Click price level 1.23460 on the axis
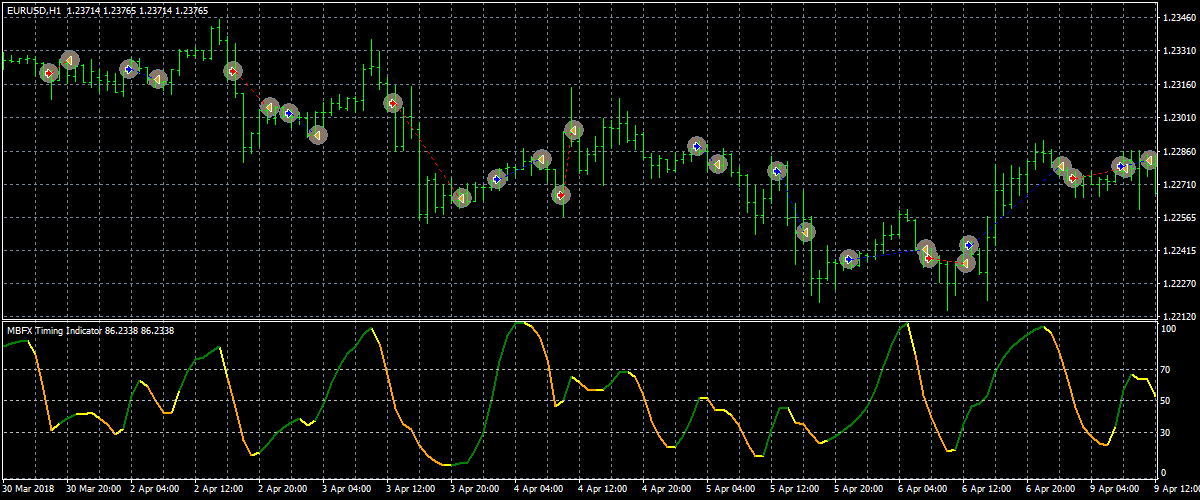This screenshot has width=1200, height=500. pyautogui.click(x=1180, y=17)
